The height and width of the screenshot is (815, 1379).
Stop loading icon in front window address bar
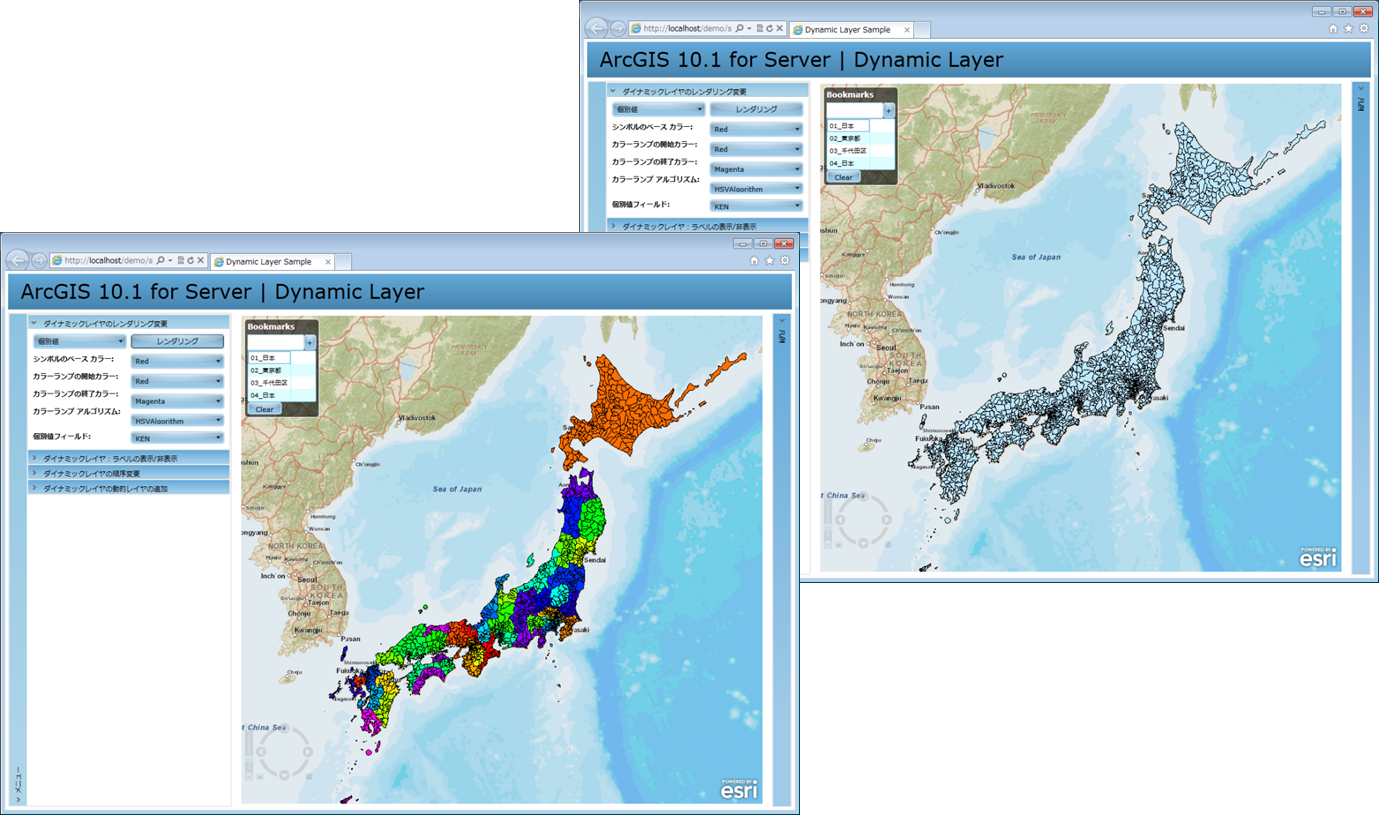click(x=201, y=261)
